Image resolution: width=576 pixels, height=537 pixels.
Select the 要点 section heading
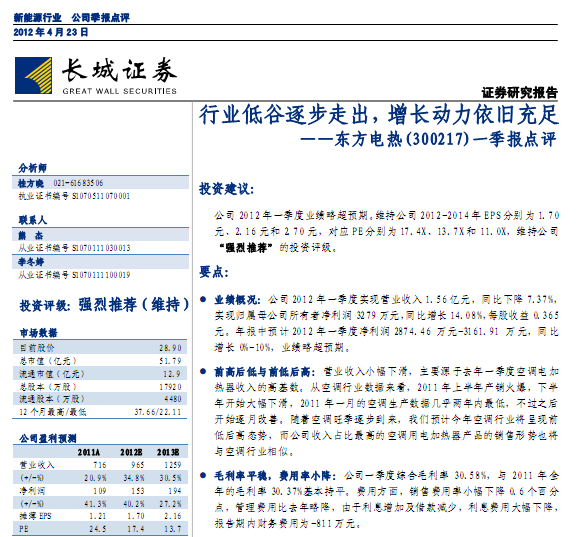tap(214, 272)
